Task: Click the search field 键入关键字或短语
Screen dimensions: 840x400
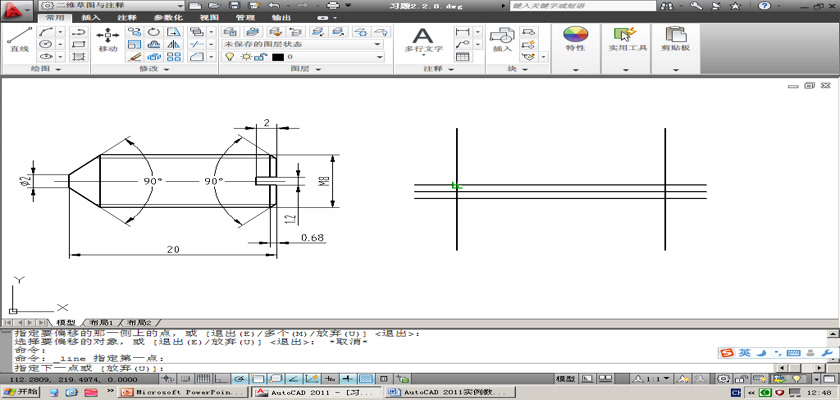Action: pyautogui.click(x=582, y=5)
